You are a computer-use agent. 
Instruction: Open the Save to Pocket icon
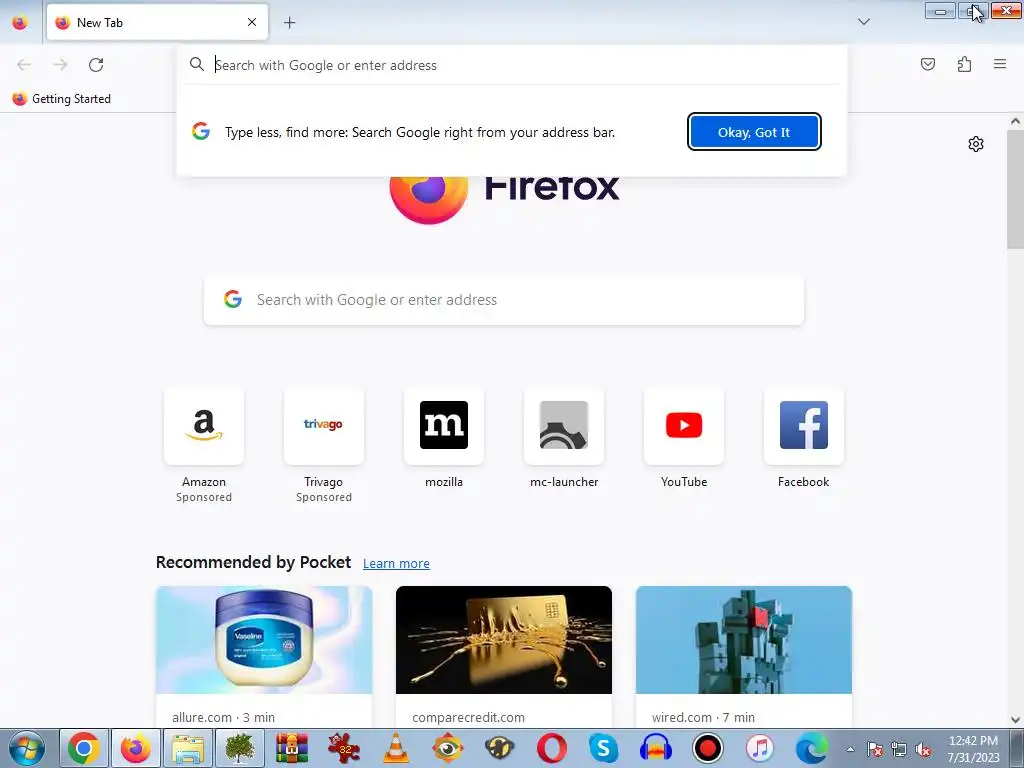click(927, 64)
